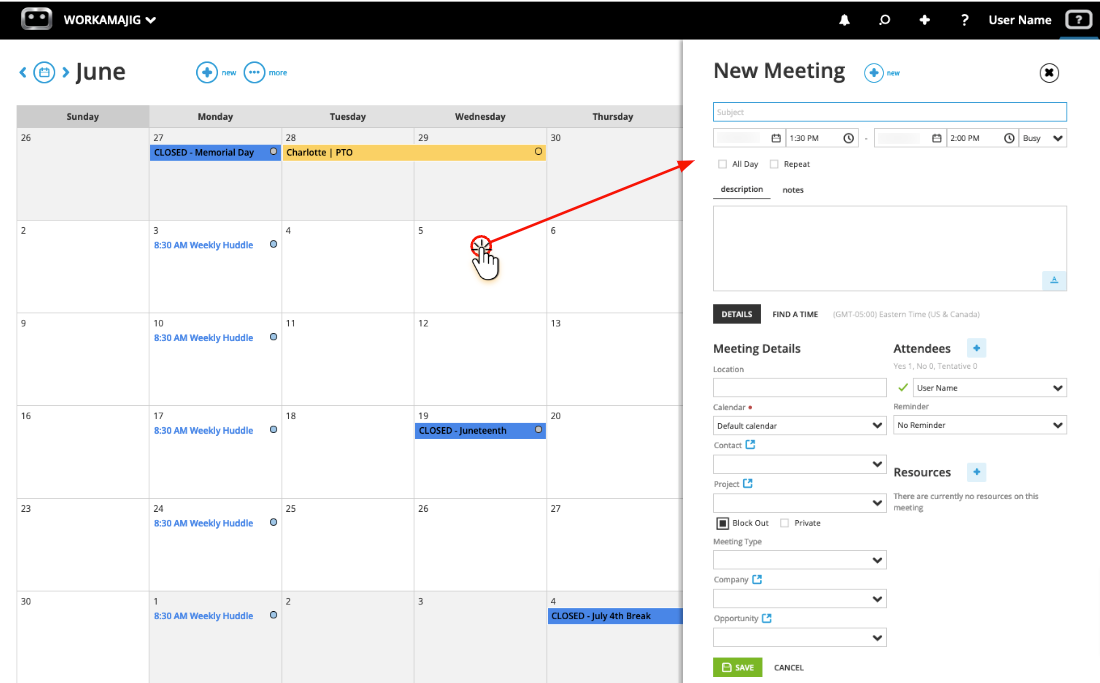
Task: Click the plus icon next to Attendees
Action: tap(977, 348)
